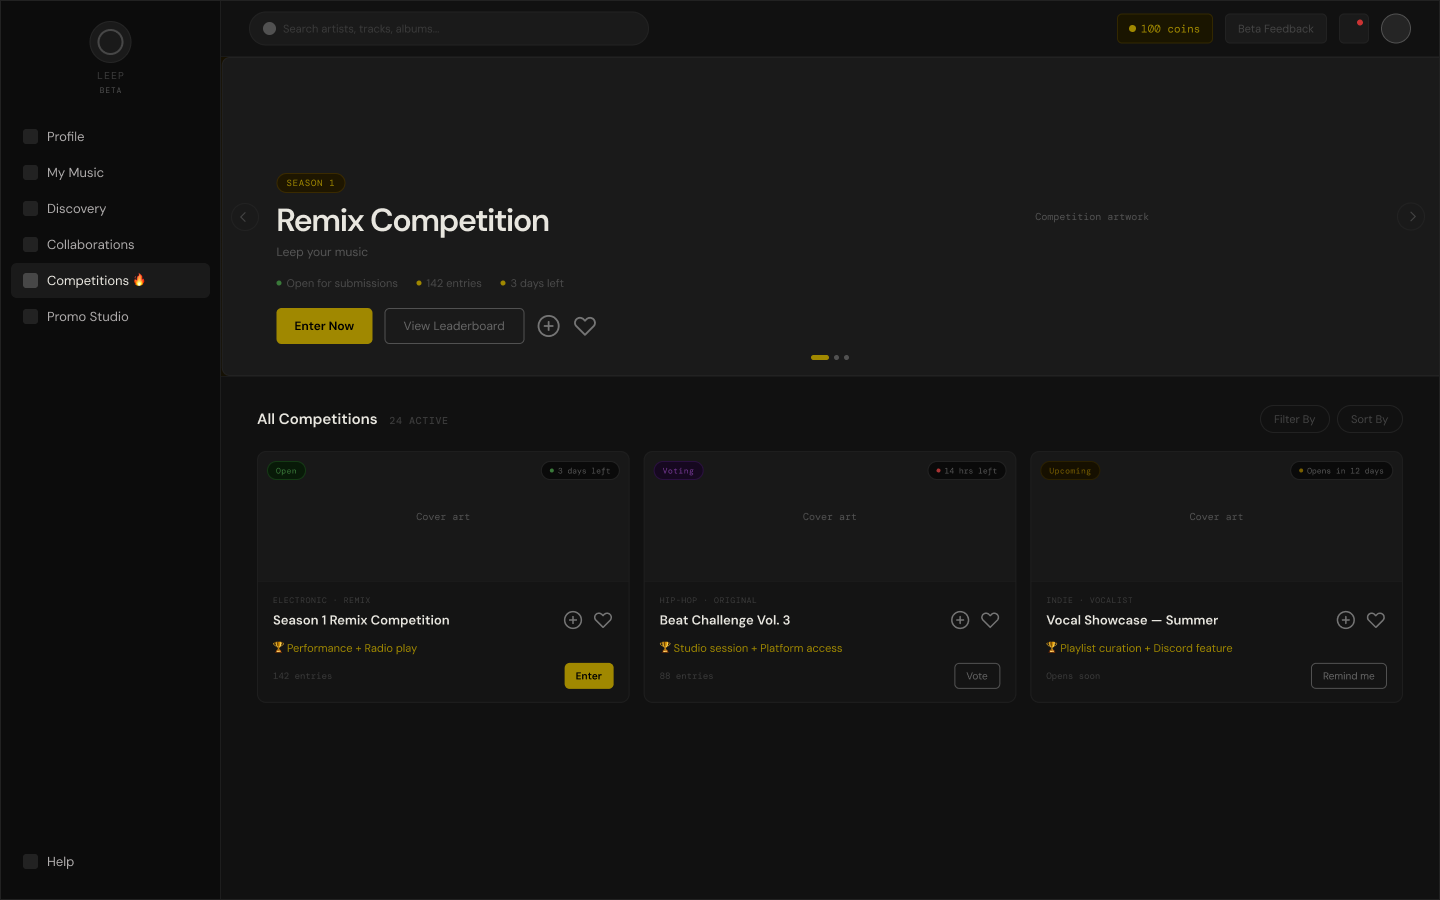
Task: Heart the Beat Challenge Vol. 3 card
Action: pos(990,620)
